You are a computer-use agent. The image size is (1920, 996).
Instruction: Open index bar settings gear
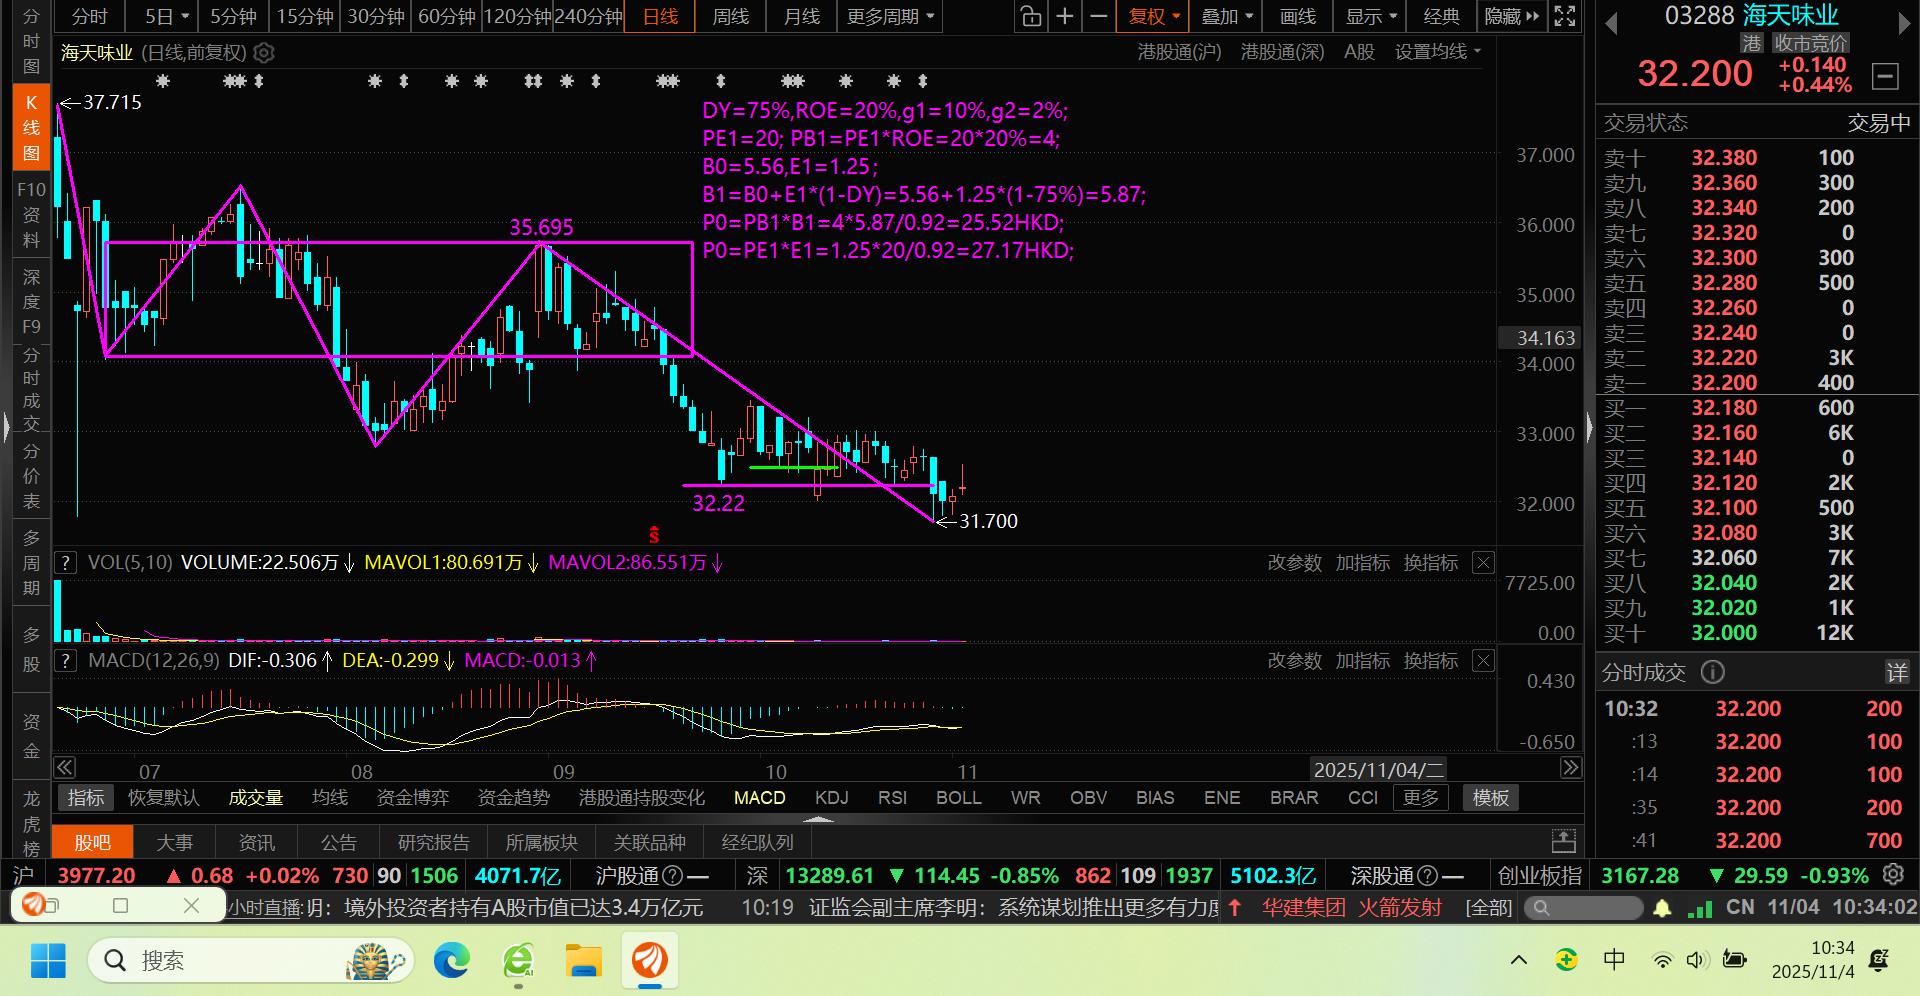(1894, 875)
